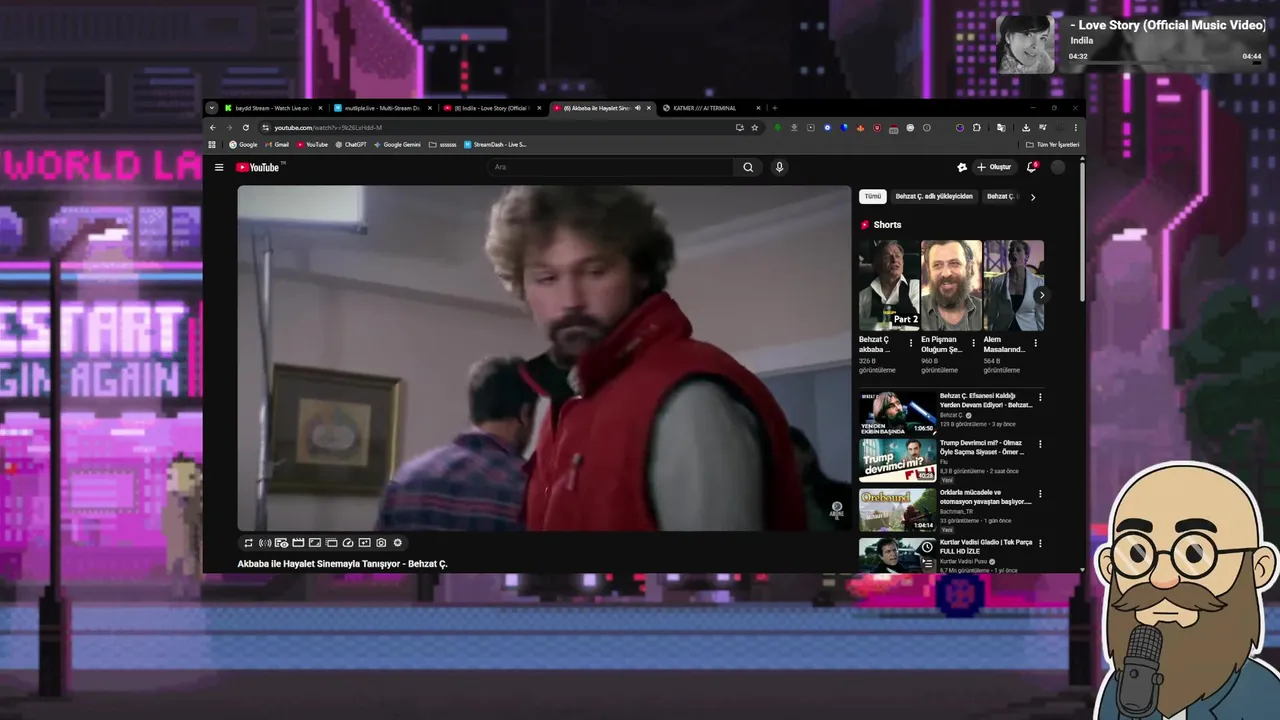Open the Google bookmark
The width and height of the screenshot is (1280, 720).
(x=243, y=144)
